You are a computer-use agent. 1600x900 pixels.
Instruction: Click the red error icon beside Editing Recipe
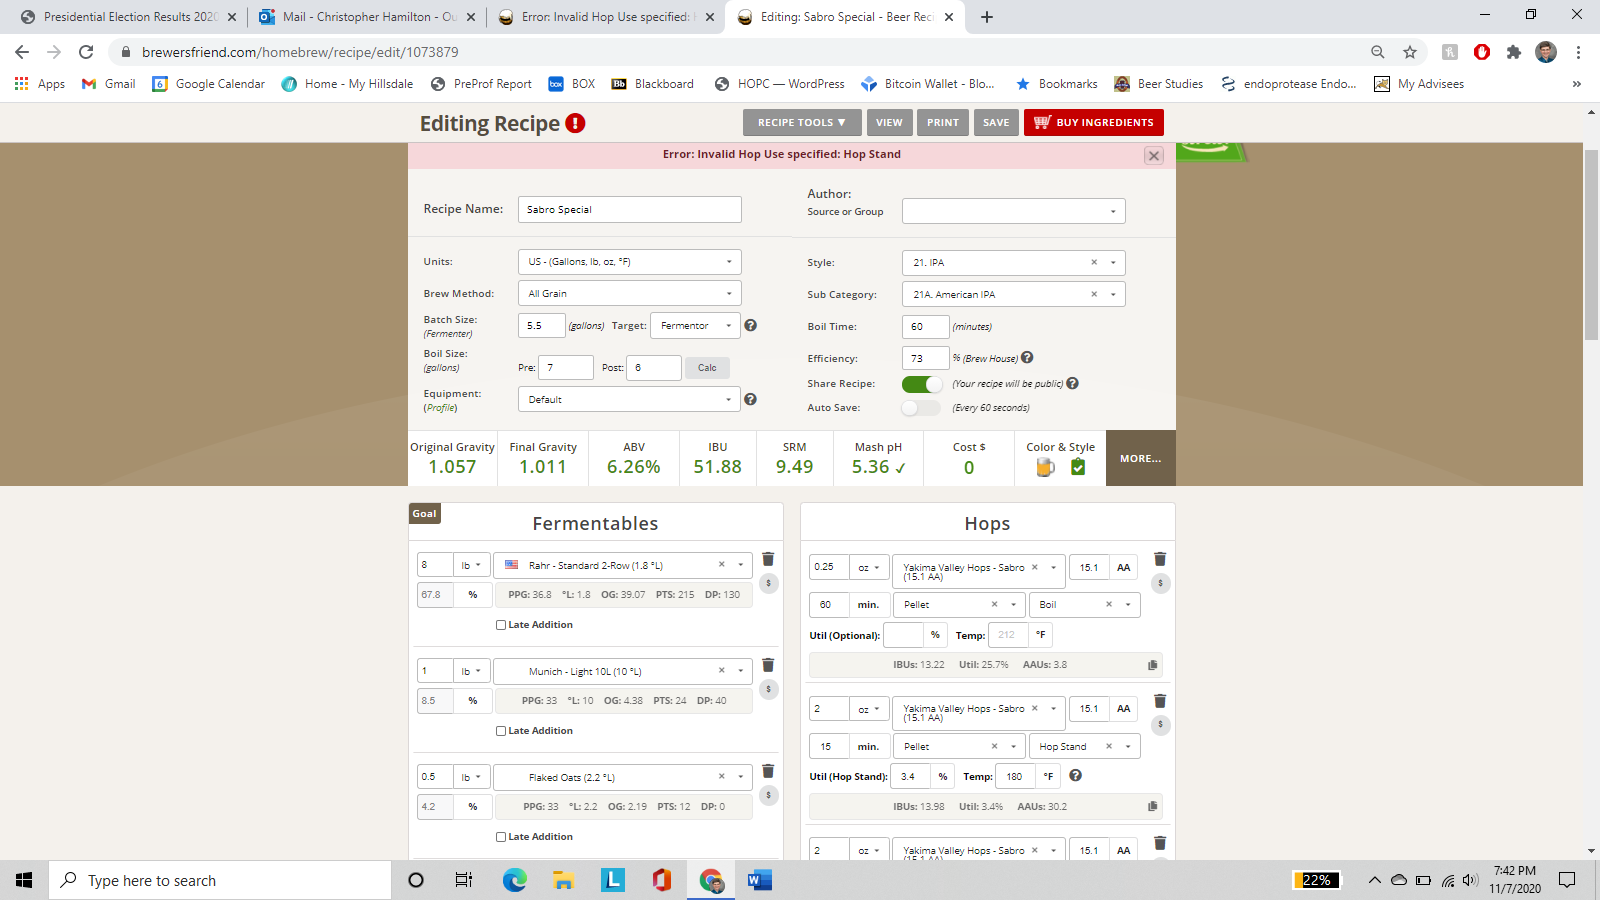(575, 123)
